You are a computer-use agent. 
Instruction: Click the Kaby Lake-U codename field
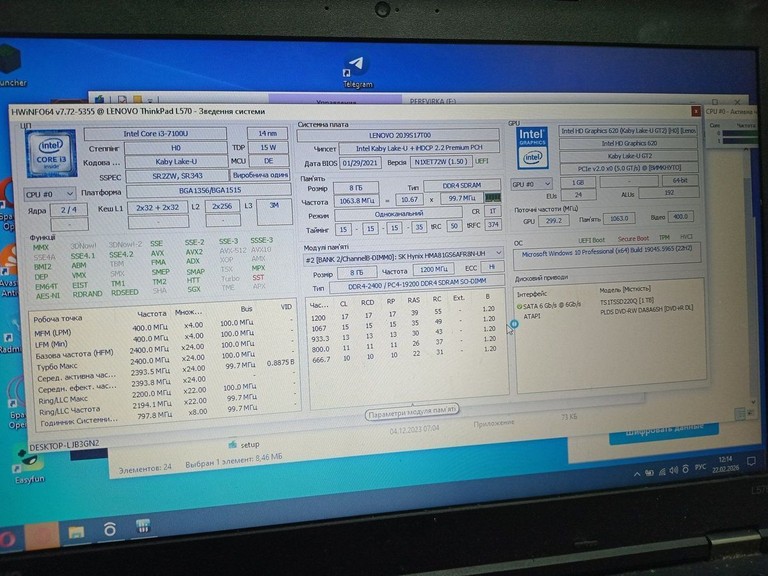coord(176,161)
